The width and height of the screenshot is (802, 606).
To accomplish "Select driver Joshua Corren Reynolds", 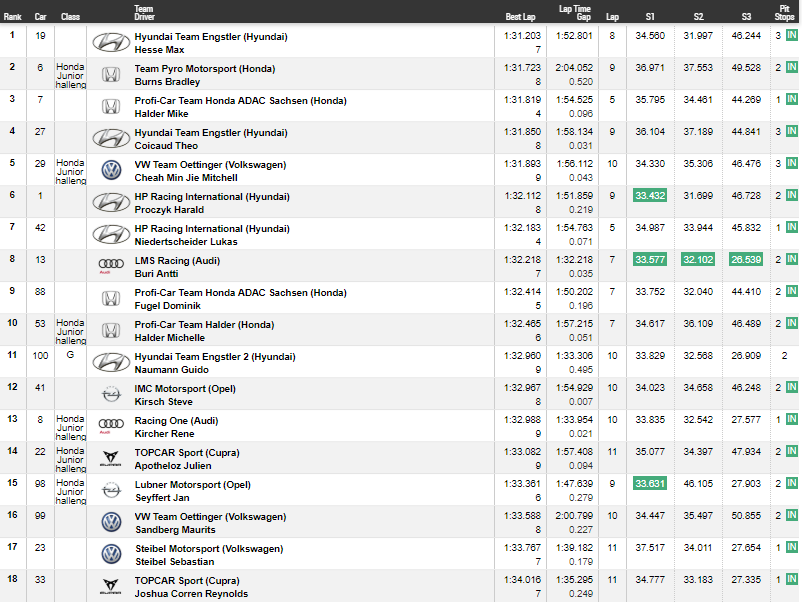I will click(191, 594).
